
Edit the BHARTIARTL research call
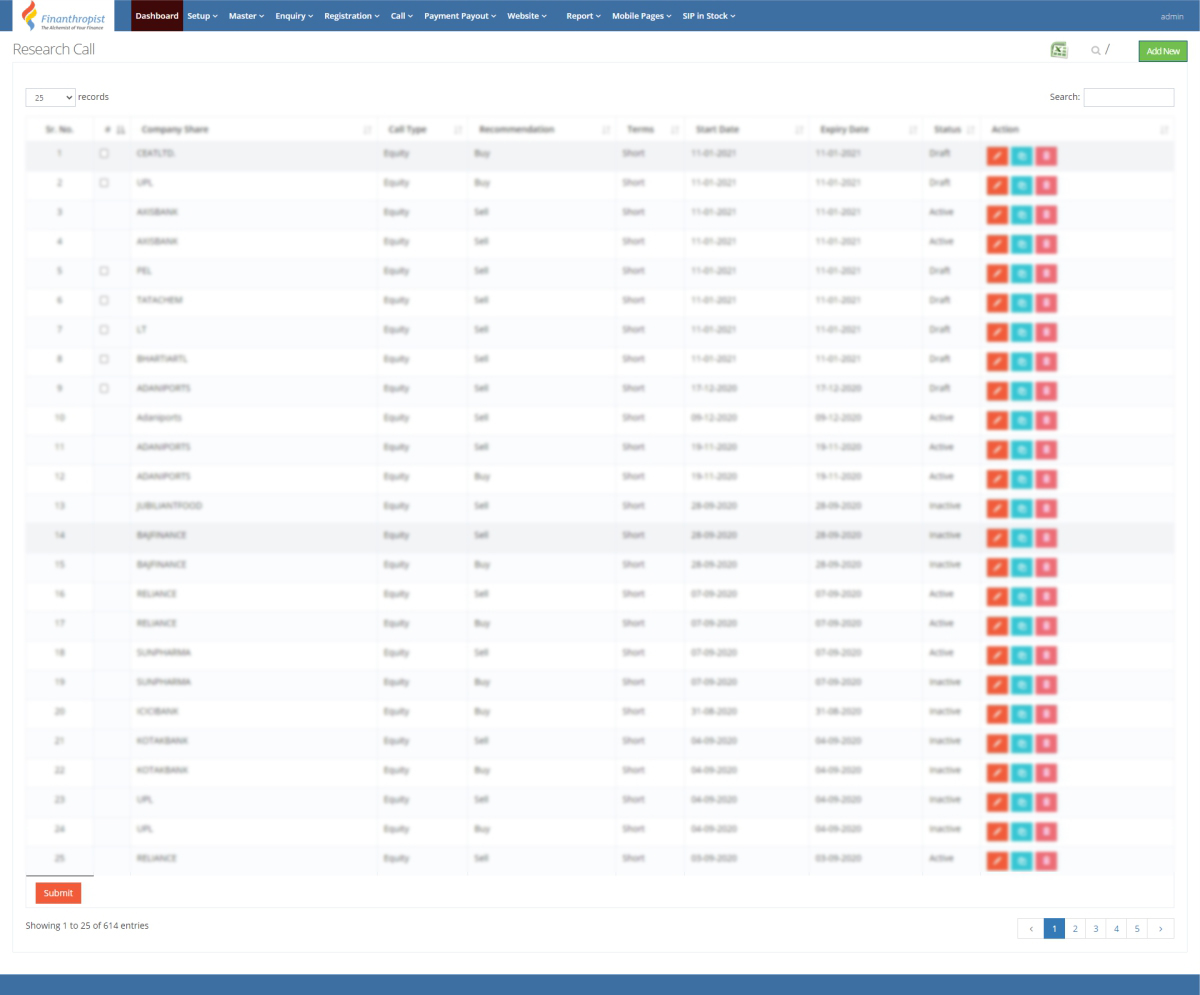(997, 361)
